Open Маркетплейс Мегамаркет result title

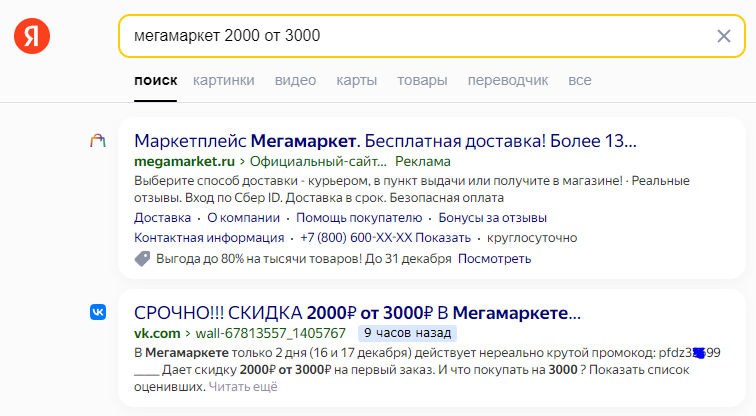pos(385,141)
